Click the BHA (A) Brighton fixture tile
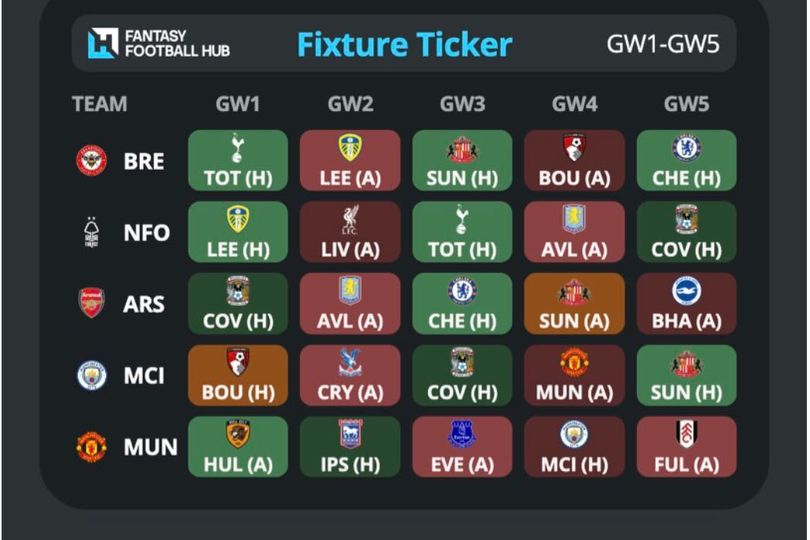Viewport: 810px width, 540px height. [x=686, y=303]
